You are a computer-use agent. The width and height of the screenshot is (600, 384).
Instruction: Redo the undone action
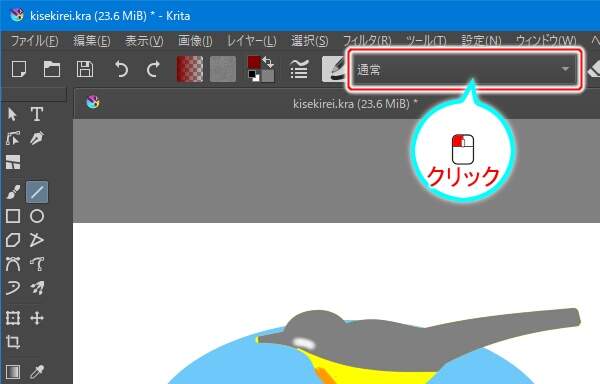tap(153, 69)
